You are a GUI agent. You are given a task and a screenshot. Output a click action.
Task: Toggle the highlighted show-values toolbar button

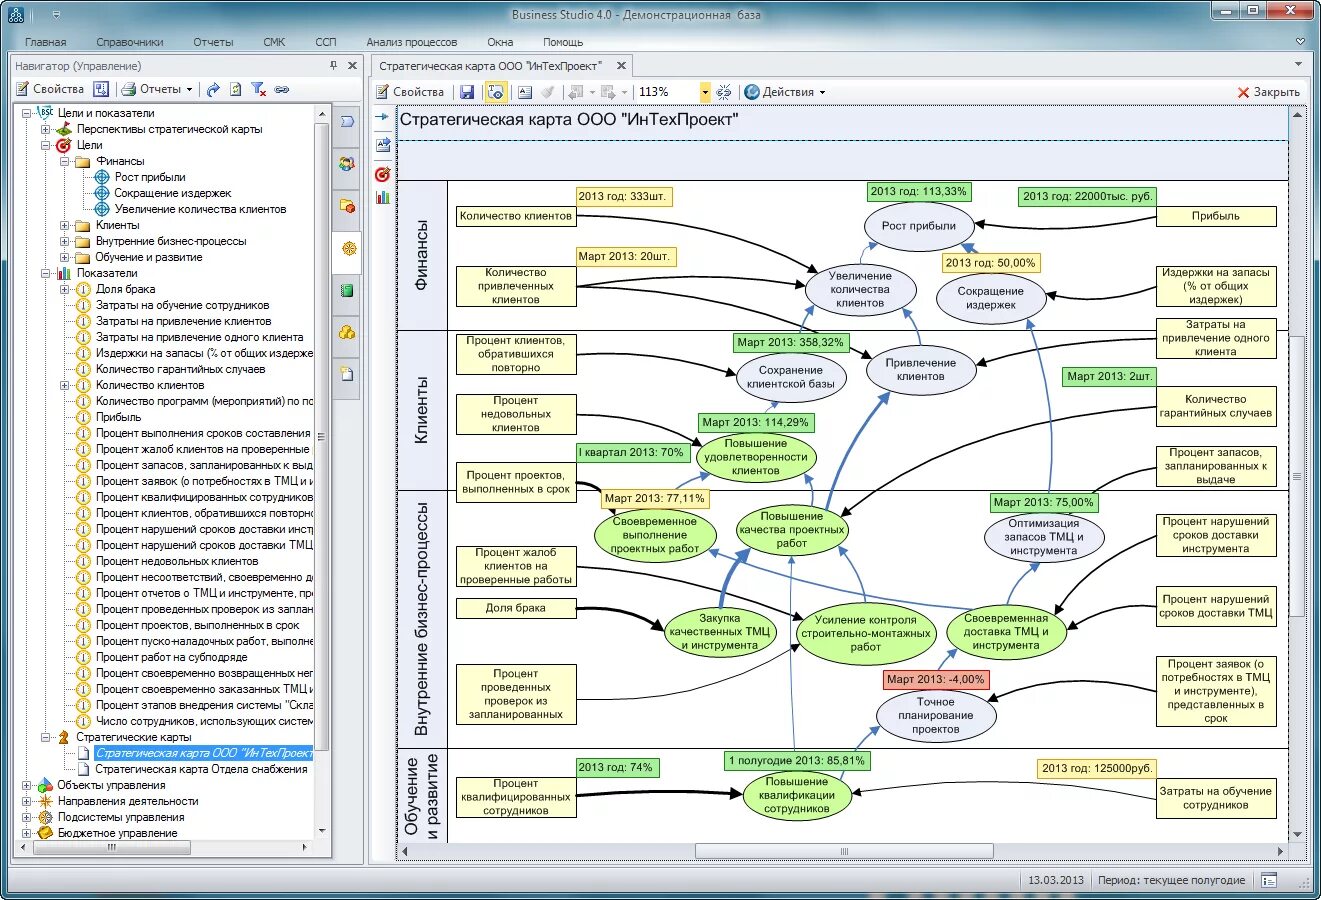click(495, 92)
